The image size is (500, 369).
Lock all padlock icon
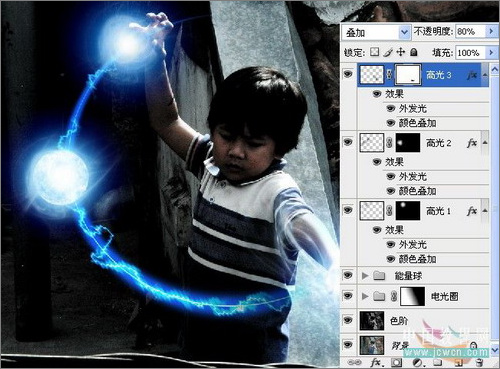(x=414, y=52)
